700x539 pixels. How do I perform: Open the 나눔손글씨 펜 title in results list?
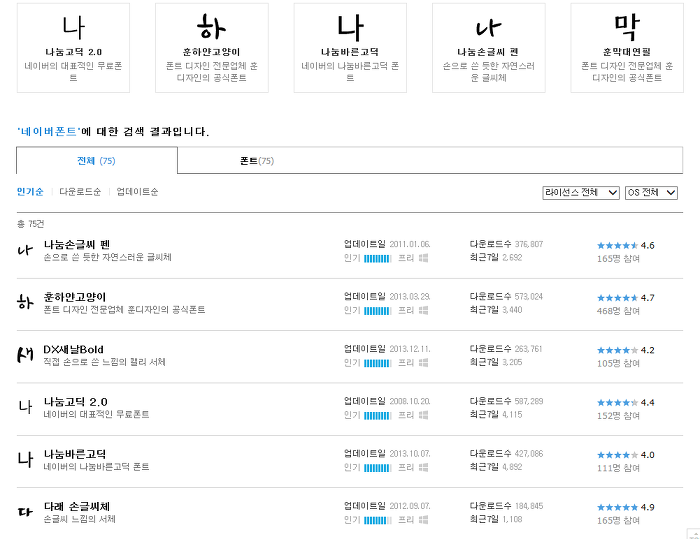coord(77,245)
